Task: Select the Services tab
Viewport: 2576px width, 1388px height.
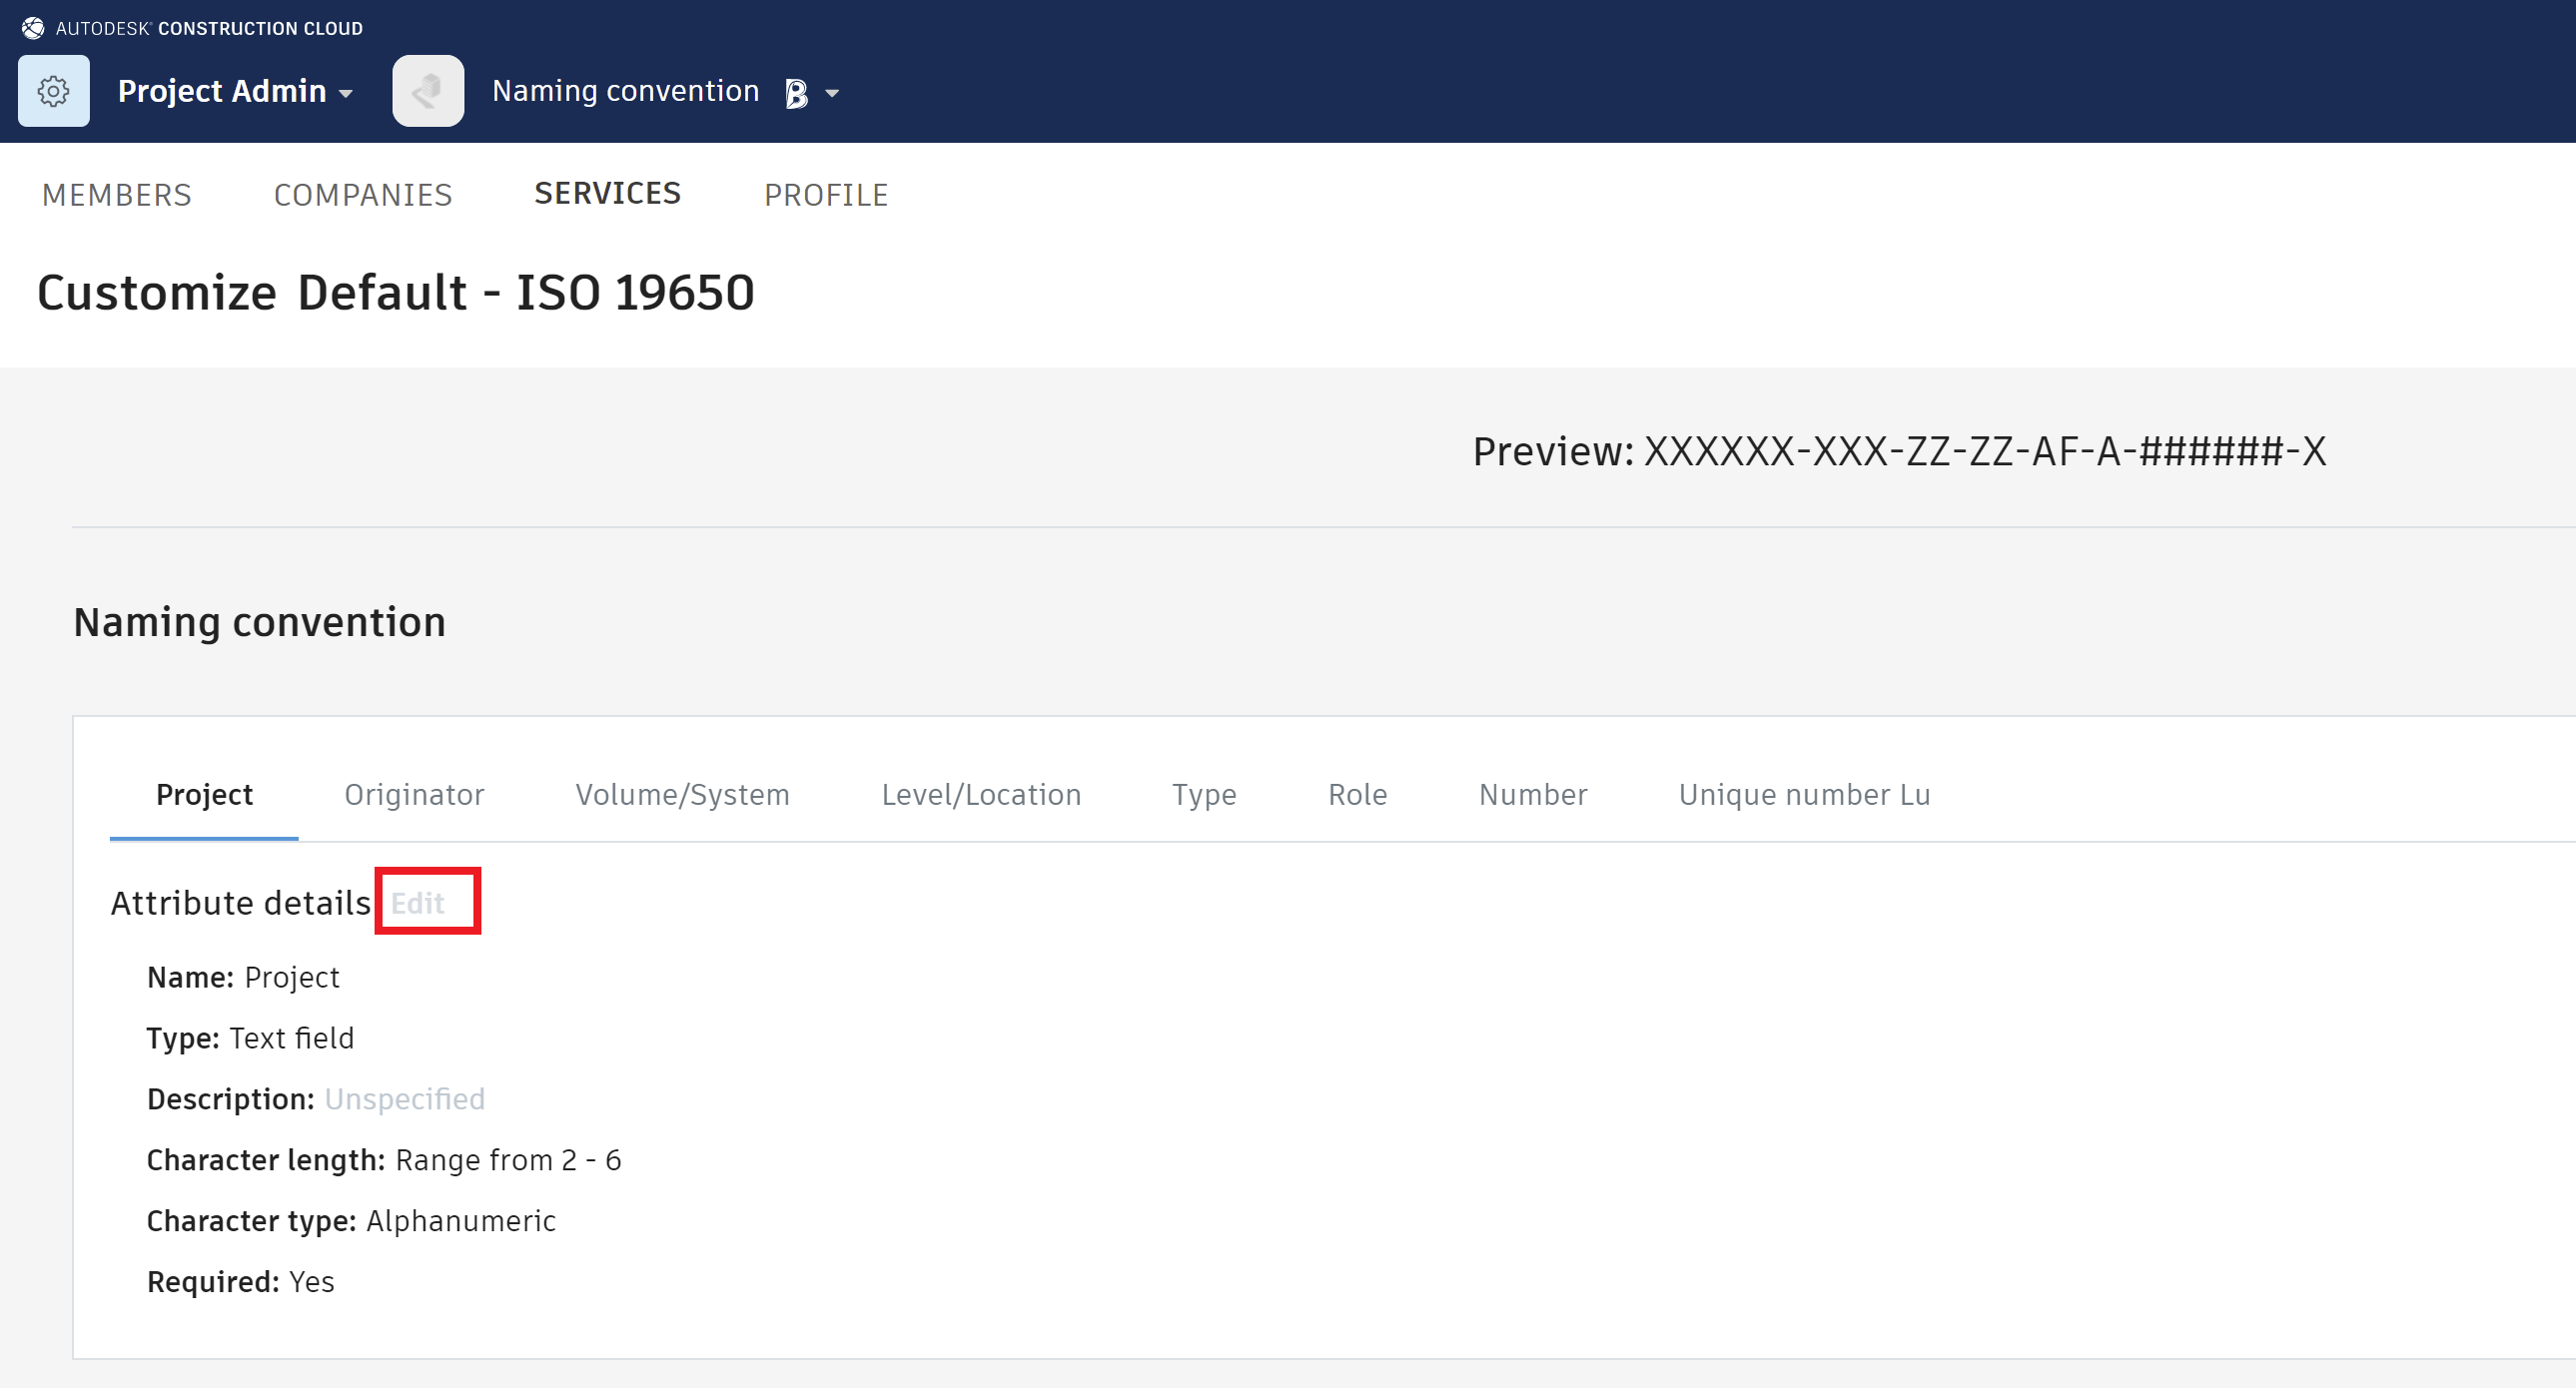Action: (607, 193)
